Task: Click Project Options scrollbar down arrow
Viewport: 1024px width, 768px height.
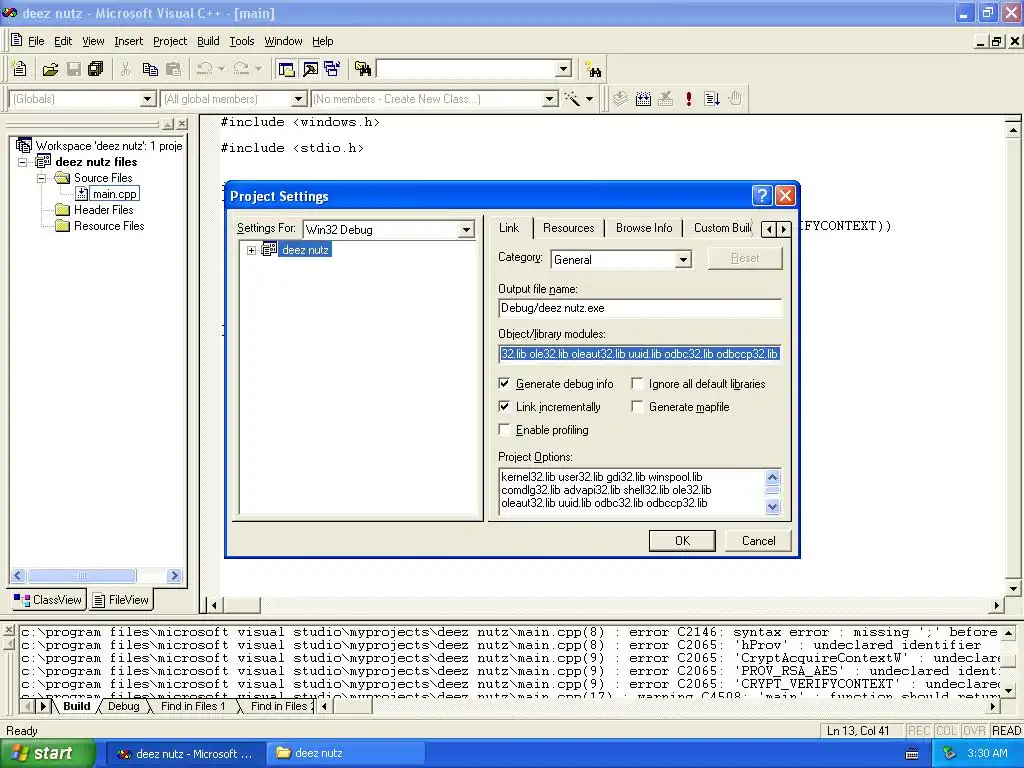Action: point(773,506)
